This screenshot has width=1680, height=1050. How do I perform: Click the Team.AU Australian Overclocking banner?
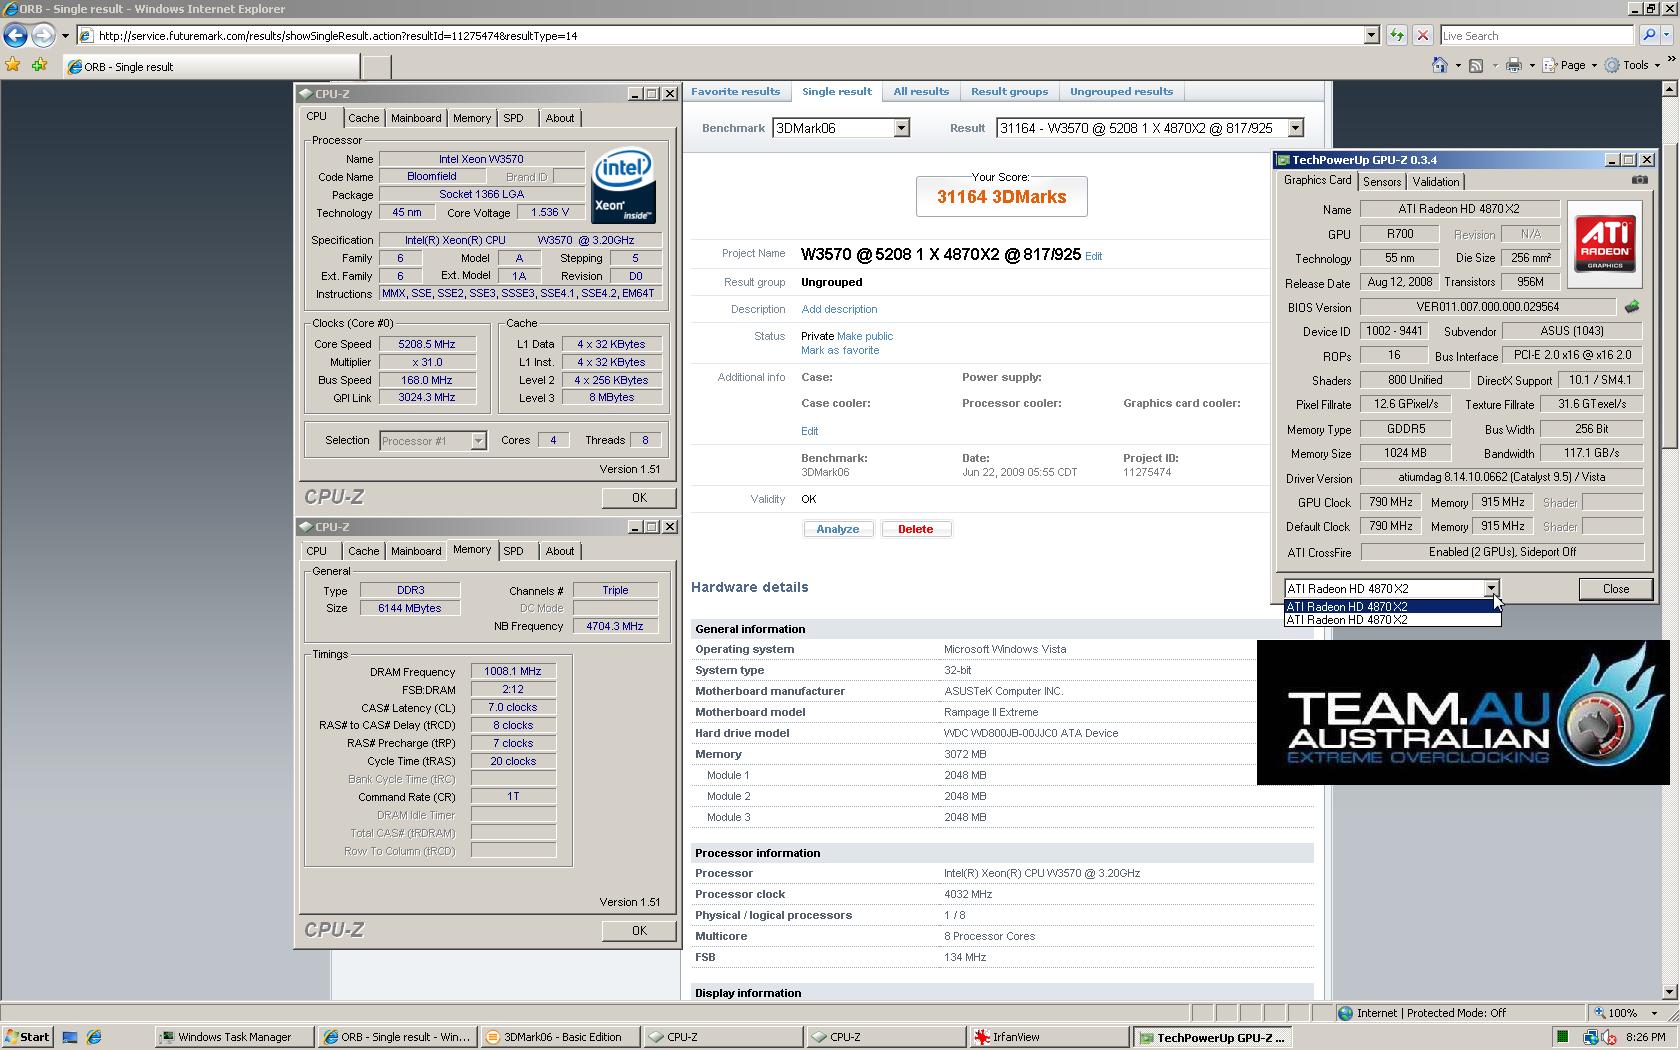1463,712
